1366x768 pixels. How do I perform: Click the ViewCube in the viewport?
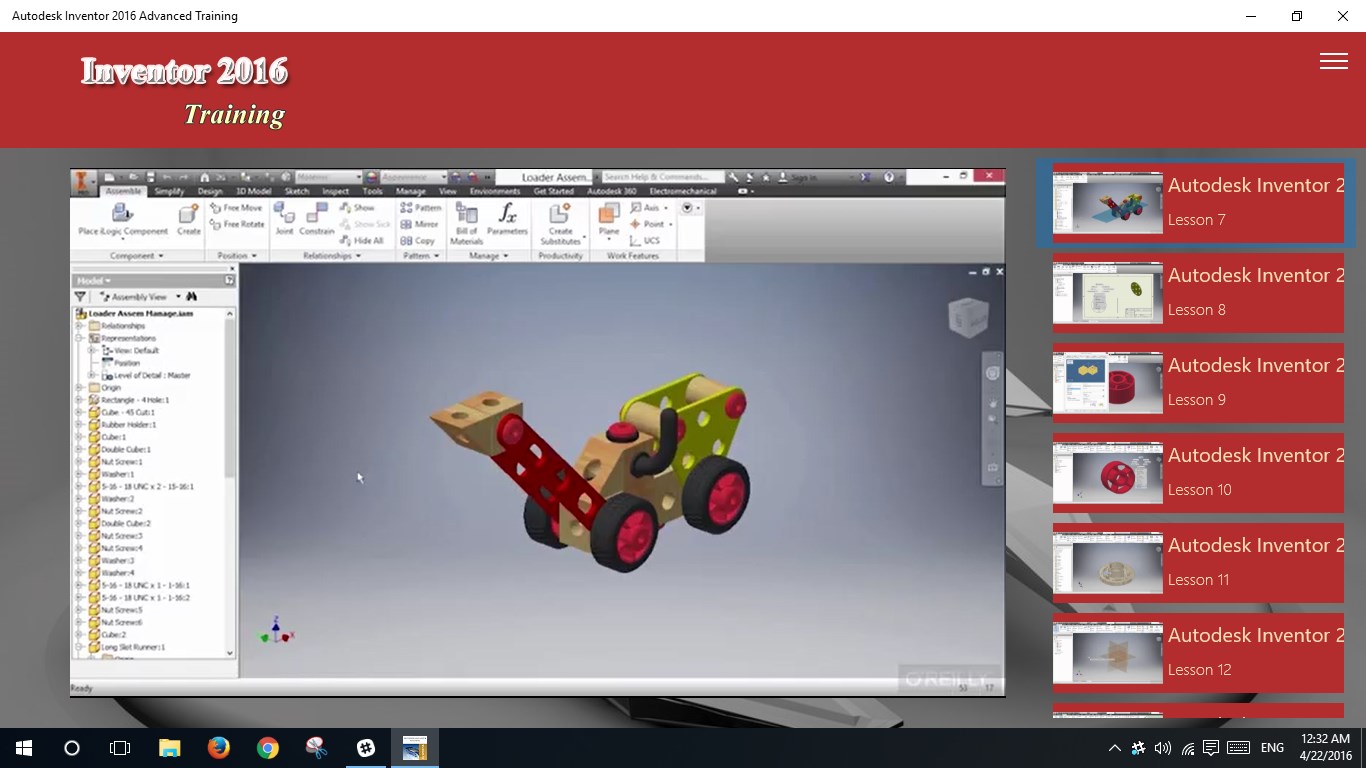tap(966, 316)
